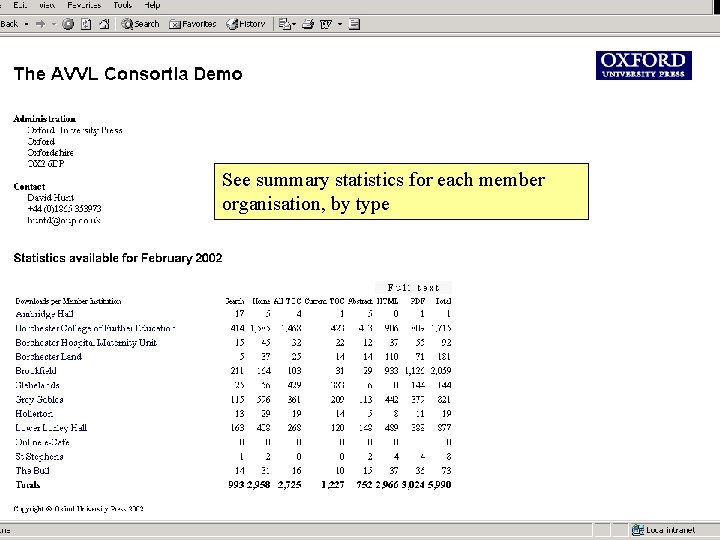Go back with the Back button

click(x=9, y=24)
